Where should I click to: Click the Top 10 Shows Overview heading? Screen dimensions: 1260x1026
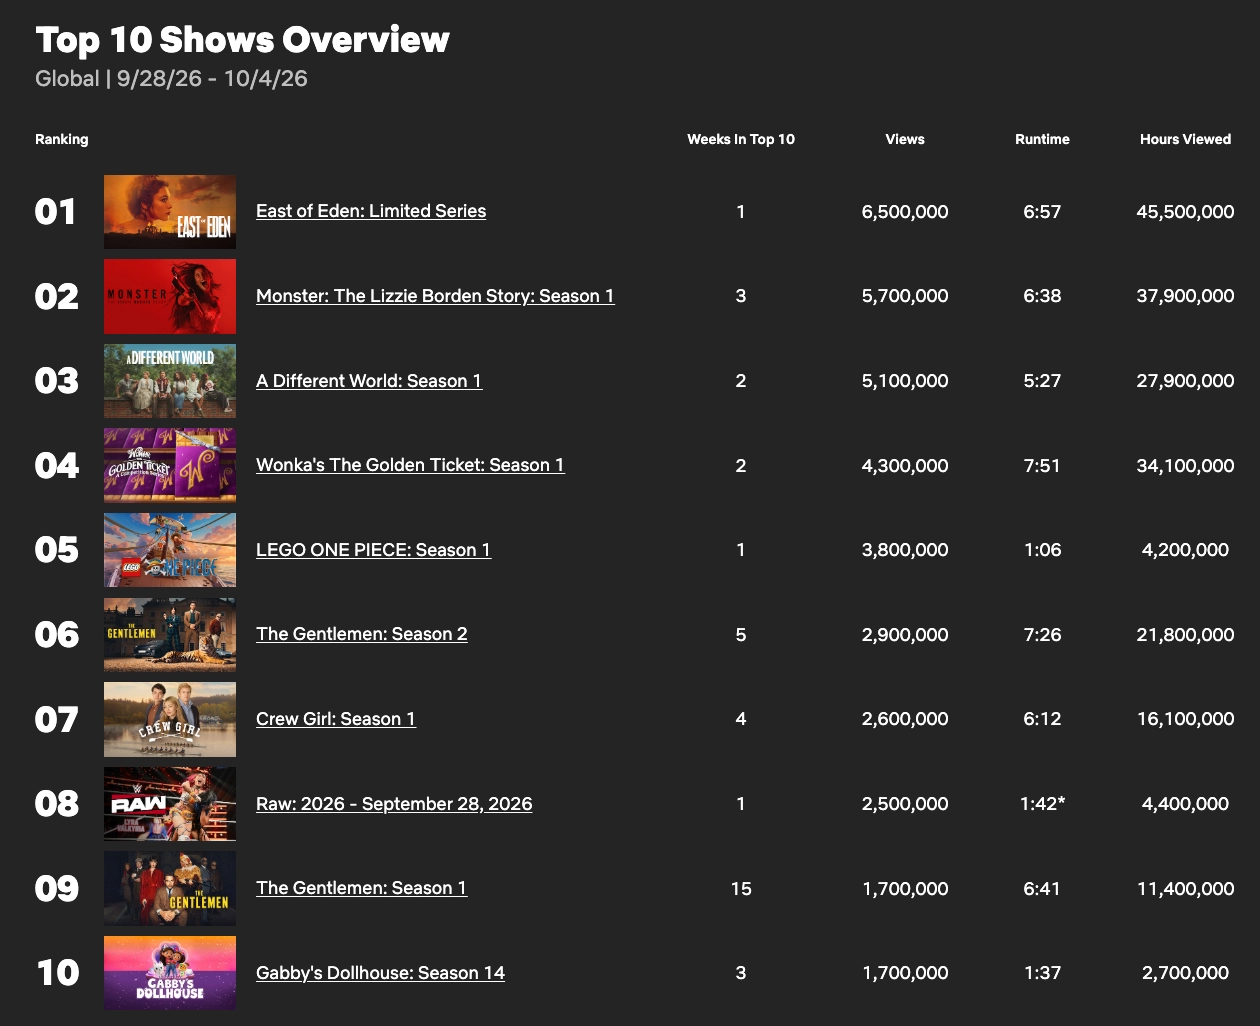click(242, 40)
